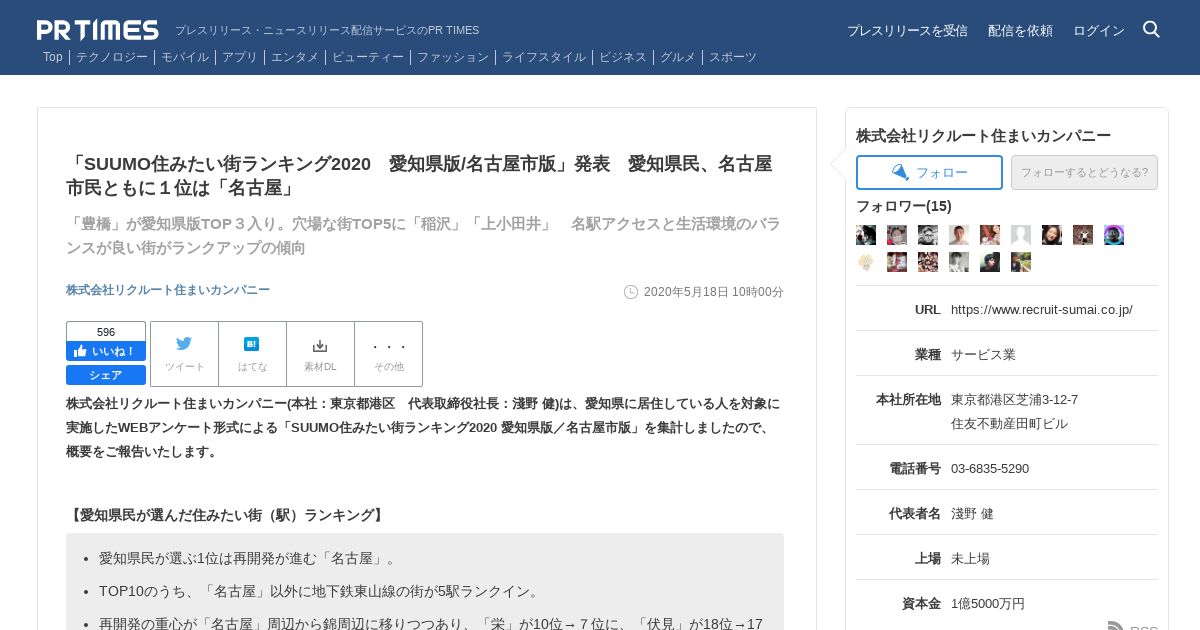Click the PR TIMES logo
1200x630 pixels.
98,30
